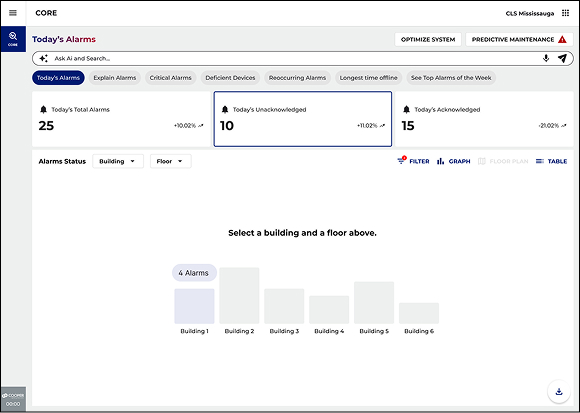Select the Critical Alarms chip
Image resolution: width=580 pixels, height=413 pixels.
[x=171, y=78]
